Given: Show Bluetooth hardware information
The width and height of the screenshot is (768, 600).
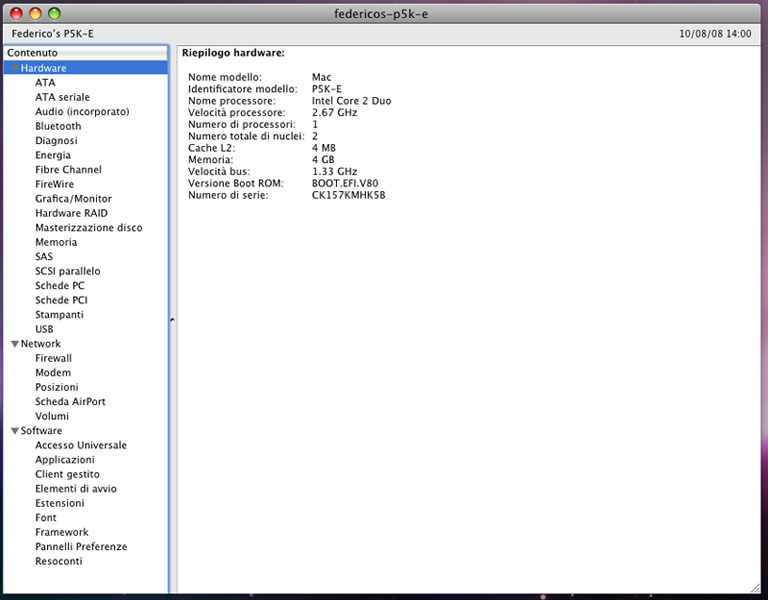Looking at the screenshot, I should point(58,126).
